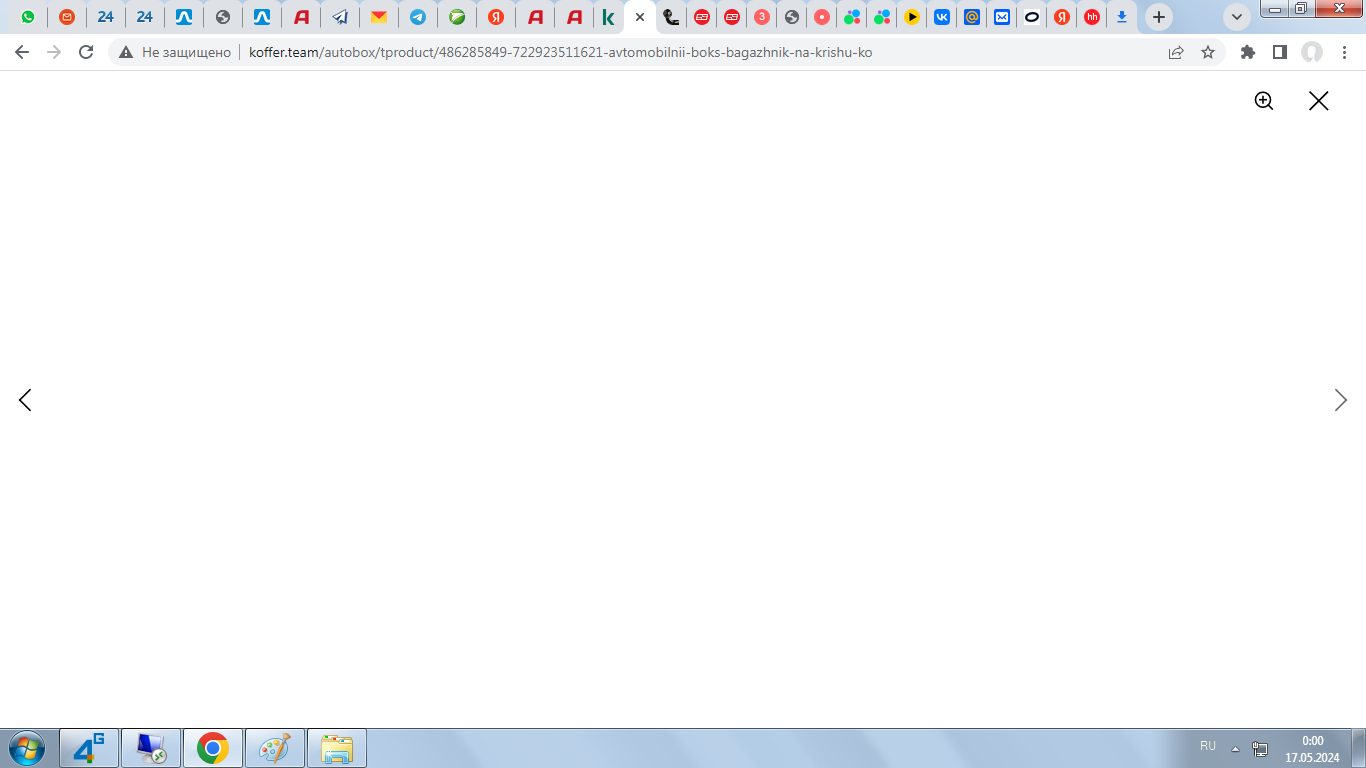Go to next image with right arrow

(x=1340, y=400)
